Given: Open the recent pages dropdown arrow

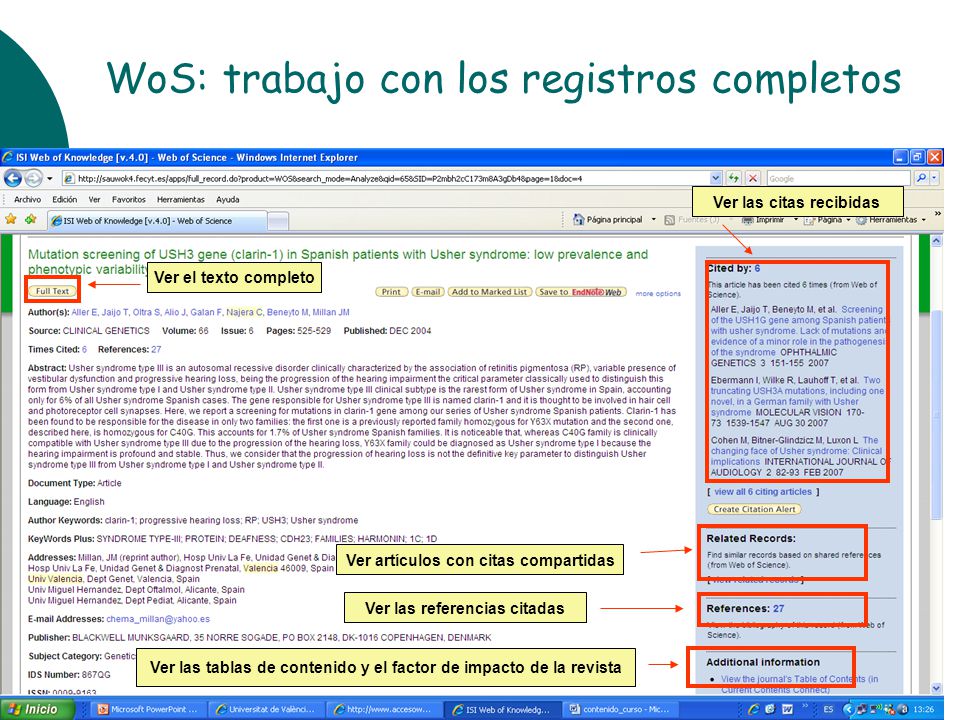Looking at the screenshot, I should (50, 179).
